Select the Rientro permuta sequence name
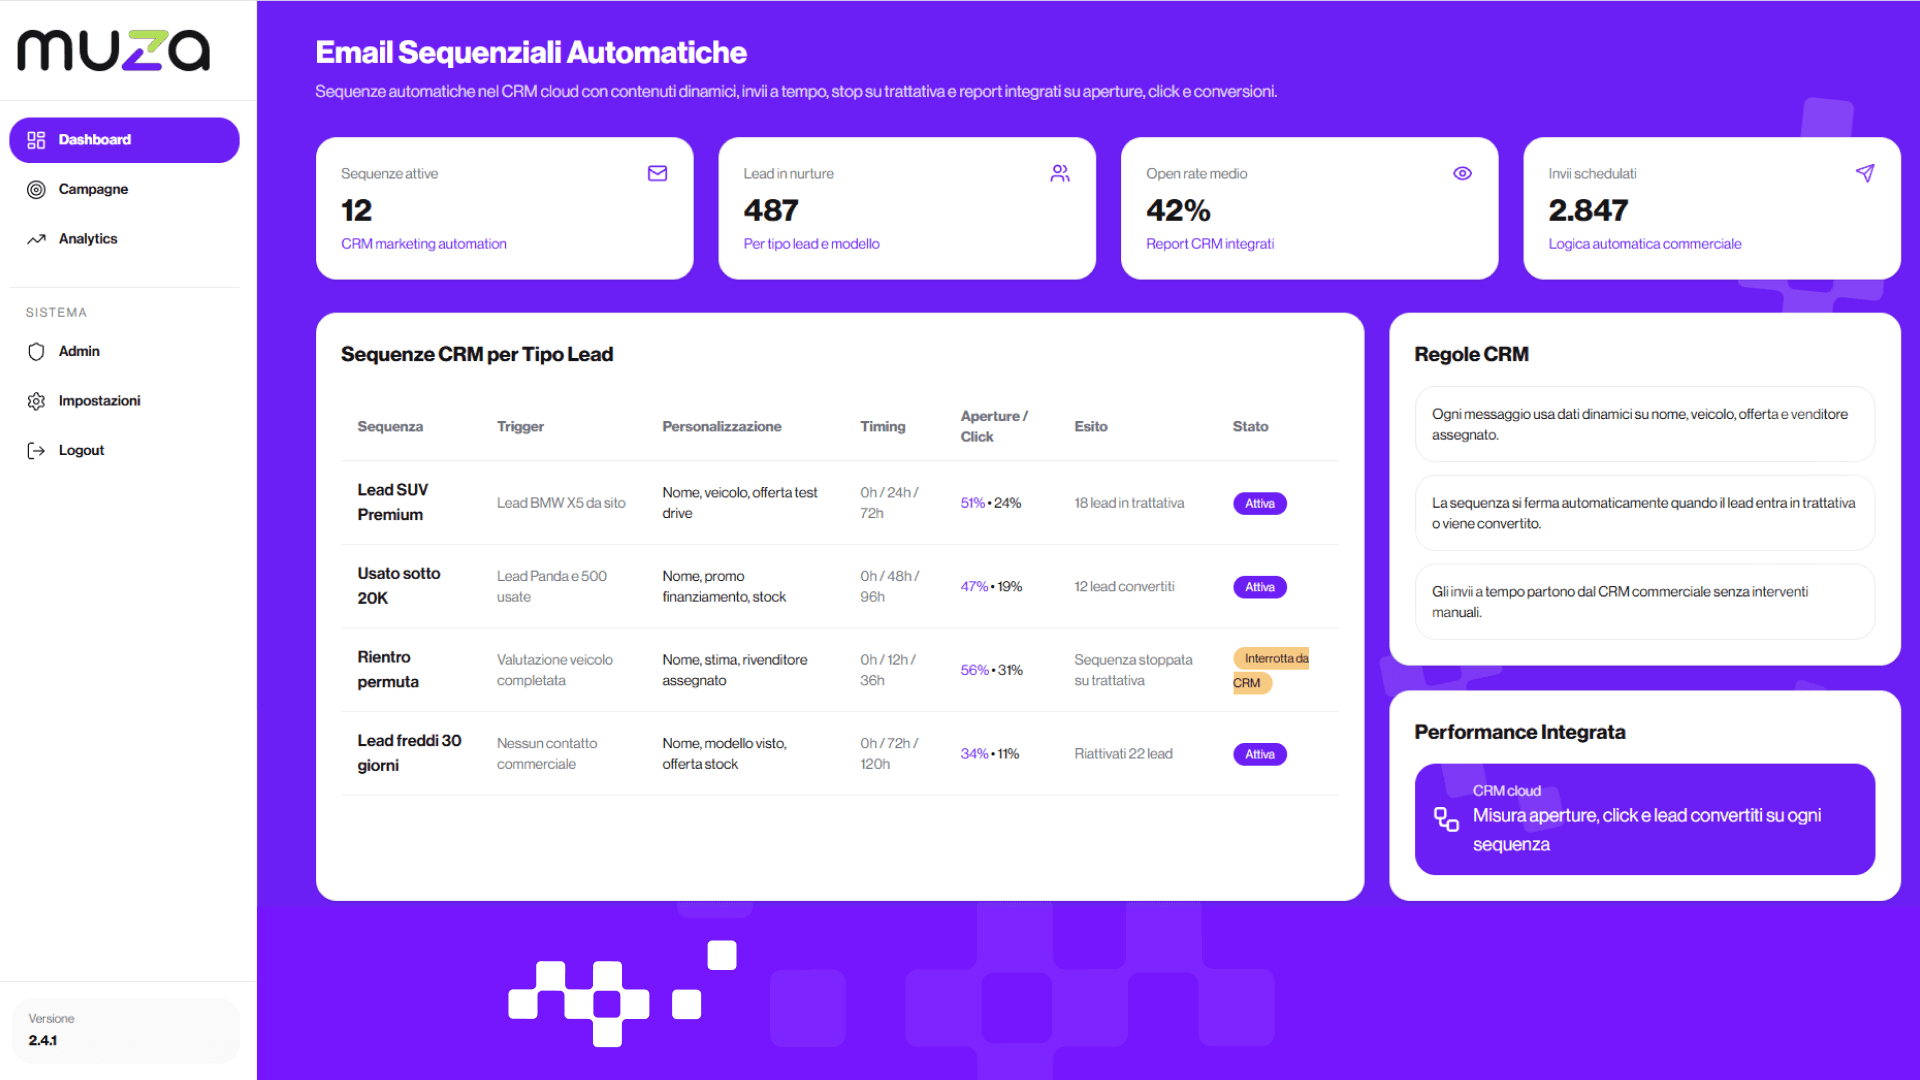The image size is (1920, 1080). [x=388, y=670]
